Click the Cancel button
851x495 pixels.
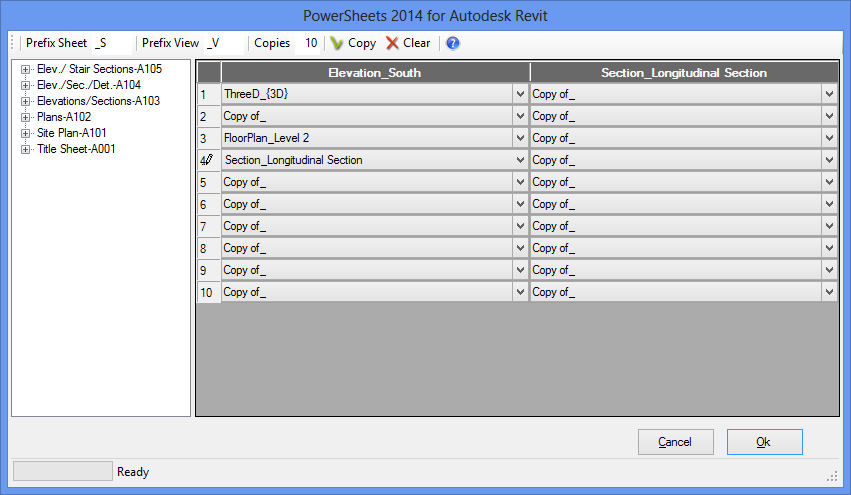[676, 442]
